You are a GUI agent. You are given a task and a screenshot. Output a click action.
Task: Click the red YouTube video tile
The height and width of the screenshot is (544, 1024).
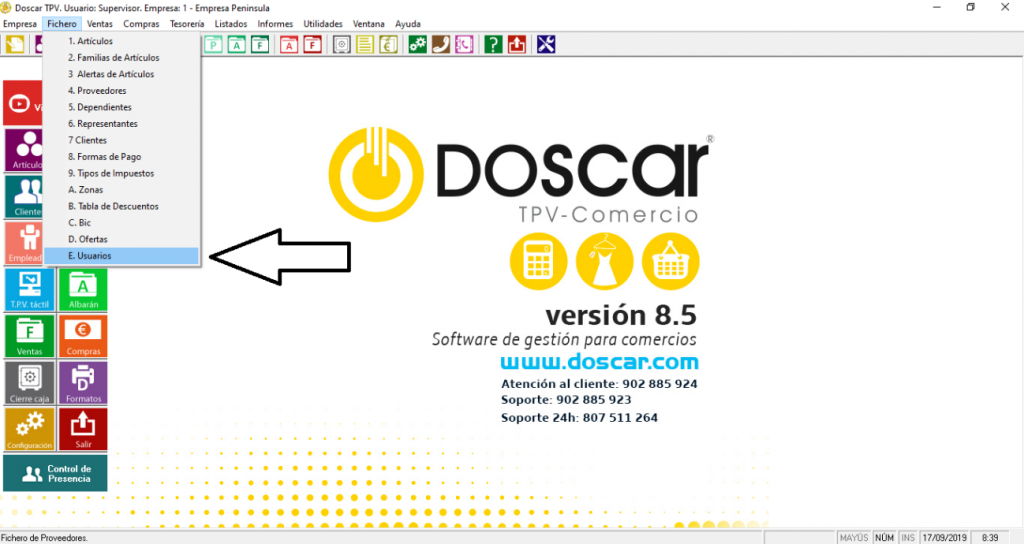(x=24, y=103)
